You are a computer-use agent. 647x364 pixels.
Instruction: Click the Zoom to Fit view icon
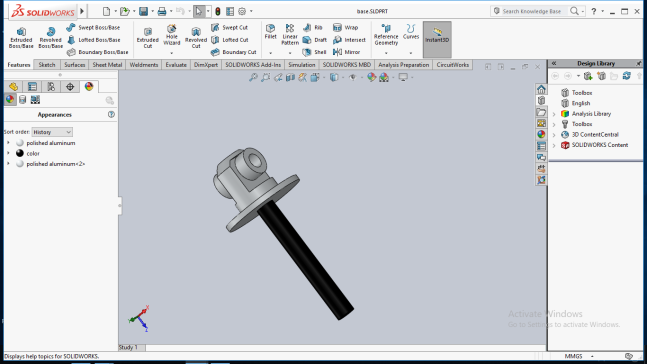click(253, 77)
